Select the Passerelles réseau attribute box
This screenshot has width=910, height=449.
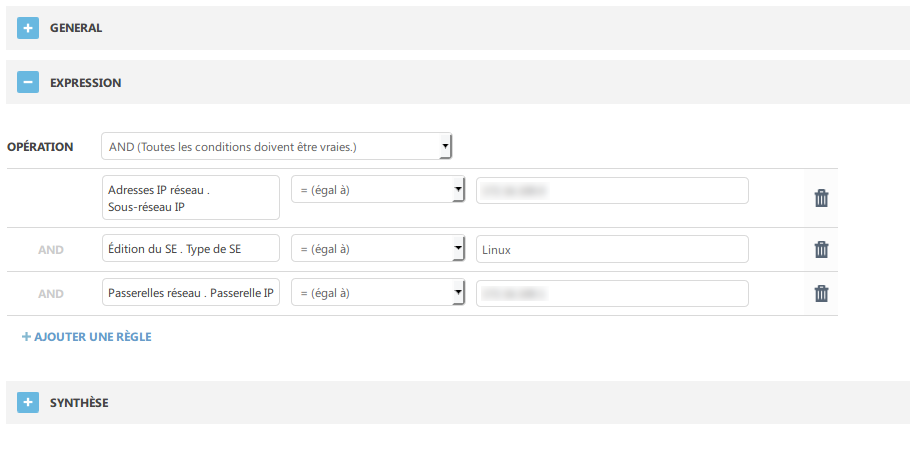(190, 293)
